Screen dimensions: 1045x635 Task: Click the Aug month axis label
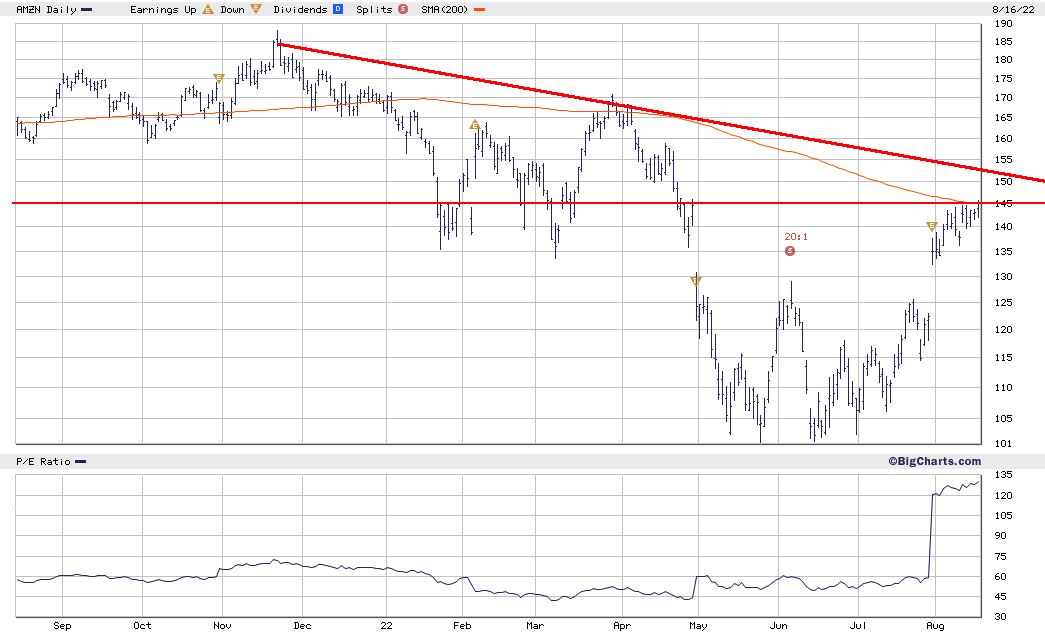pos(935,626)
